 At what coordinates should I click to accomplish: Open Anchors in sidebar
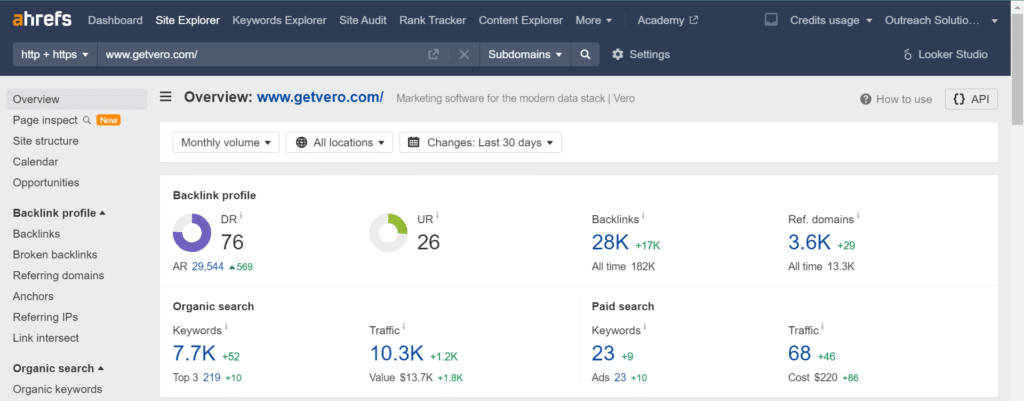point(33,297)
